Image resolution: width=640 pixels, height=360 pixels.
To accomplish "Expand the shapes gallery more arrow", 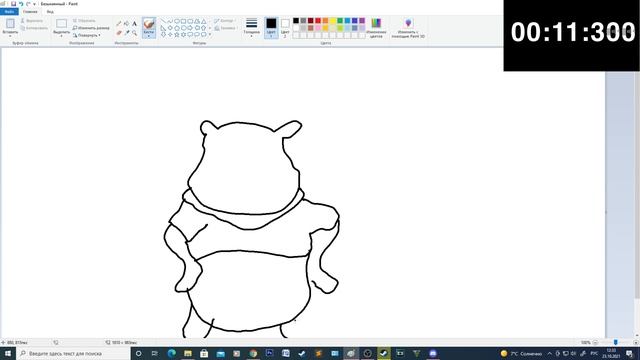I will [x=210, y=35].
